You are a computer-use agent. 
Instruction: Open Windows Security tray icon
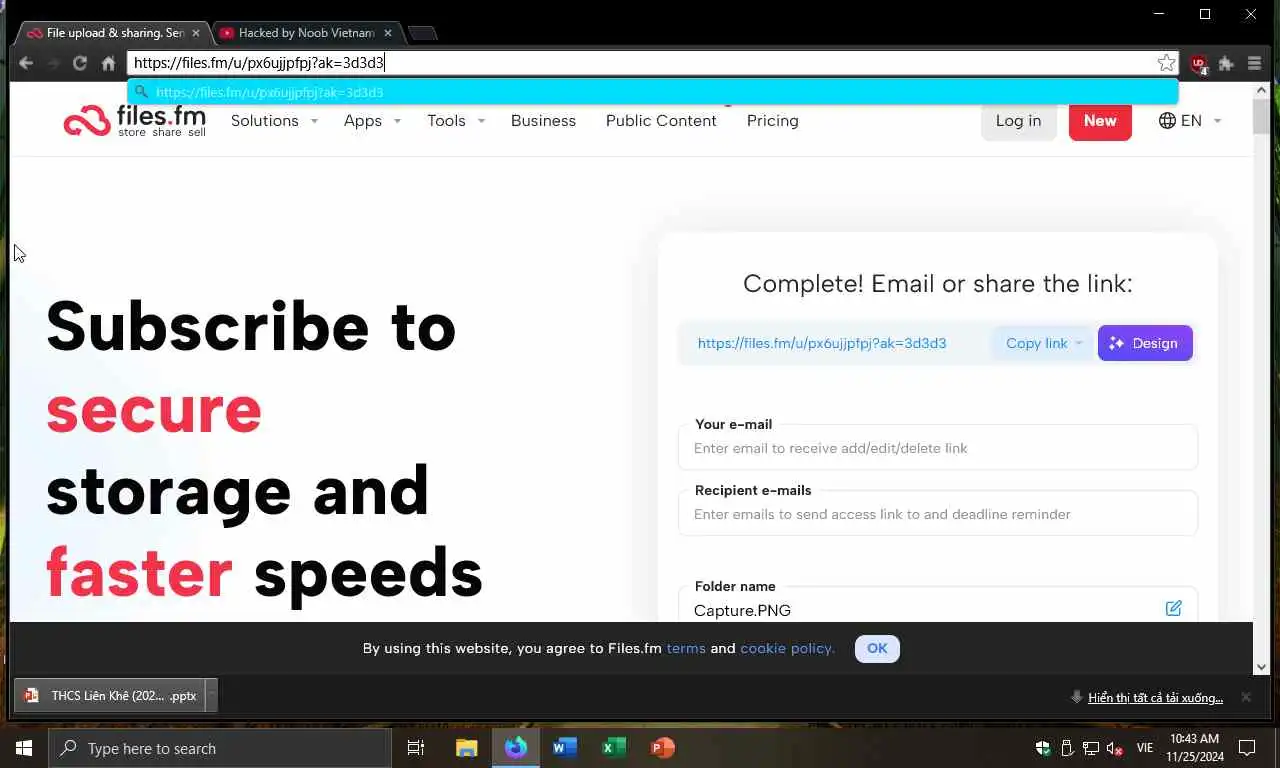(x=1043, y=748)
